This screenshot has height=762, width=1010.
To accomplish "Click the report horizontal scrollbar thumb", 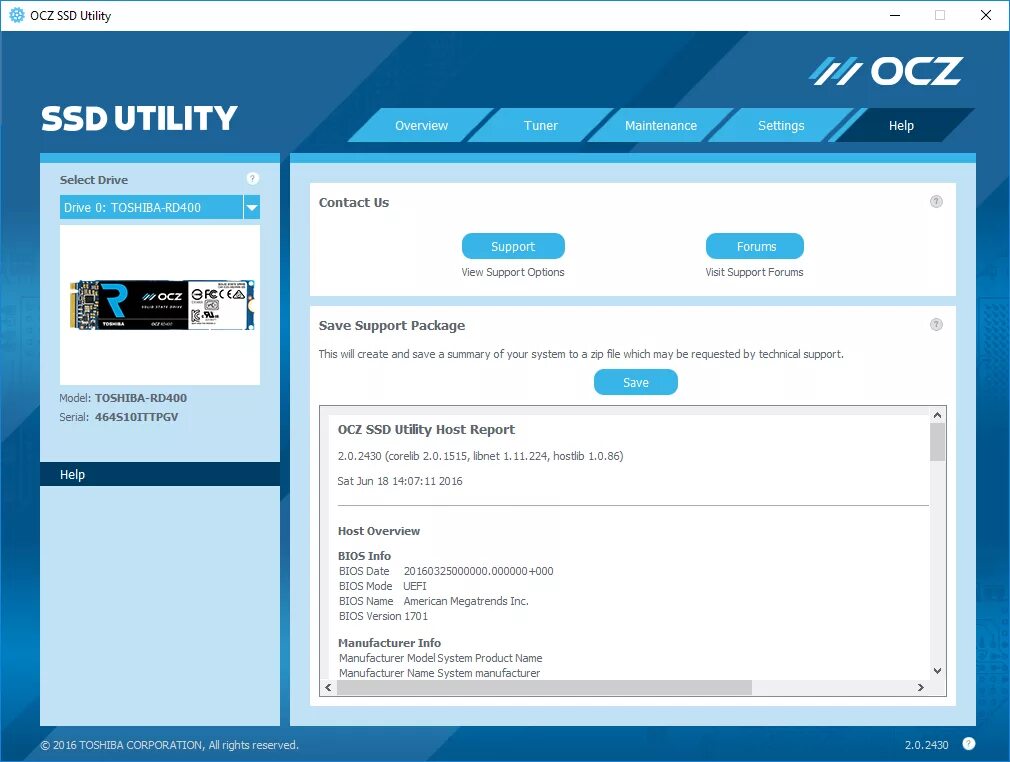I will [544, 687].
